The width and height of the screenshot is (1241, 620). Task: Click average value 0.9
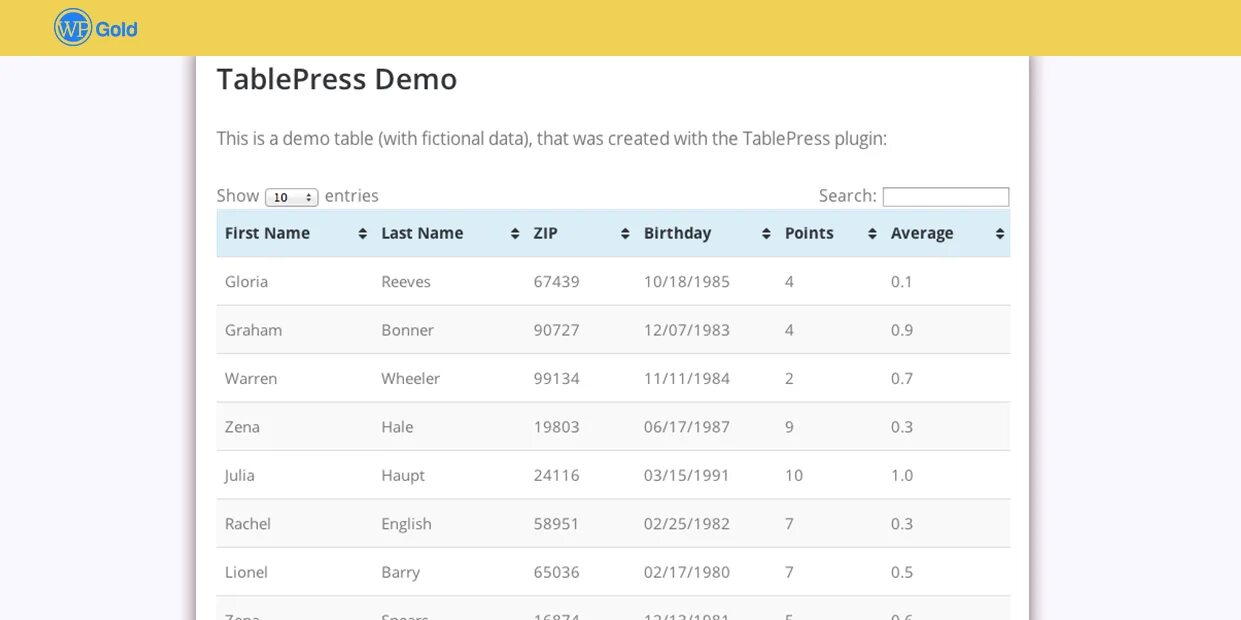click(x=902, y=330)
